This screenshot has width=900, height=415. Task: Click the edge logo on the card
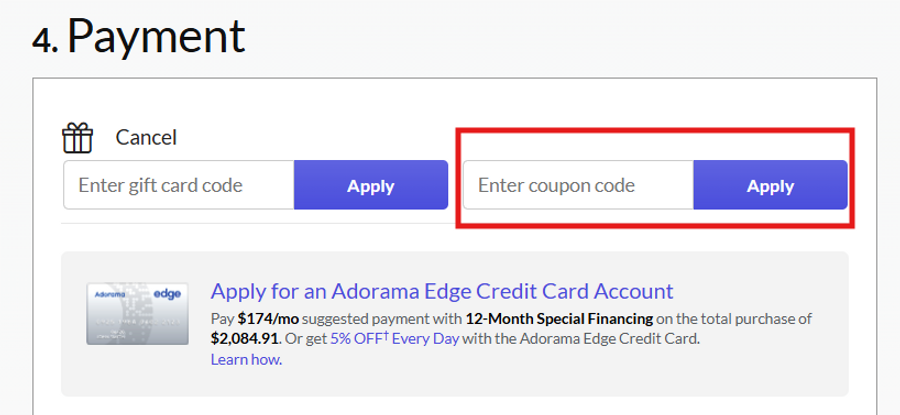(167, 296)
